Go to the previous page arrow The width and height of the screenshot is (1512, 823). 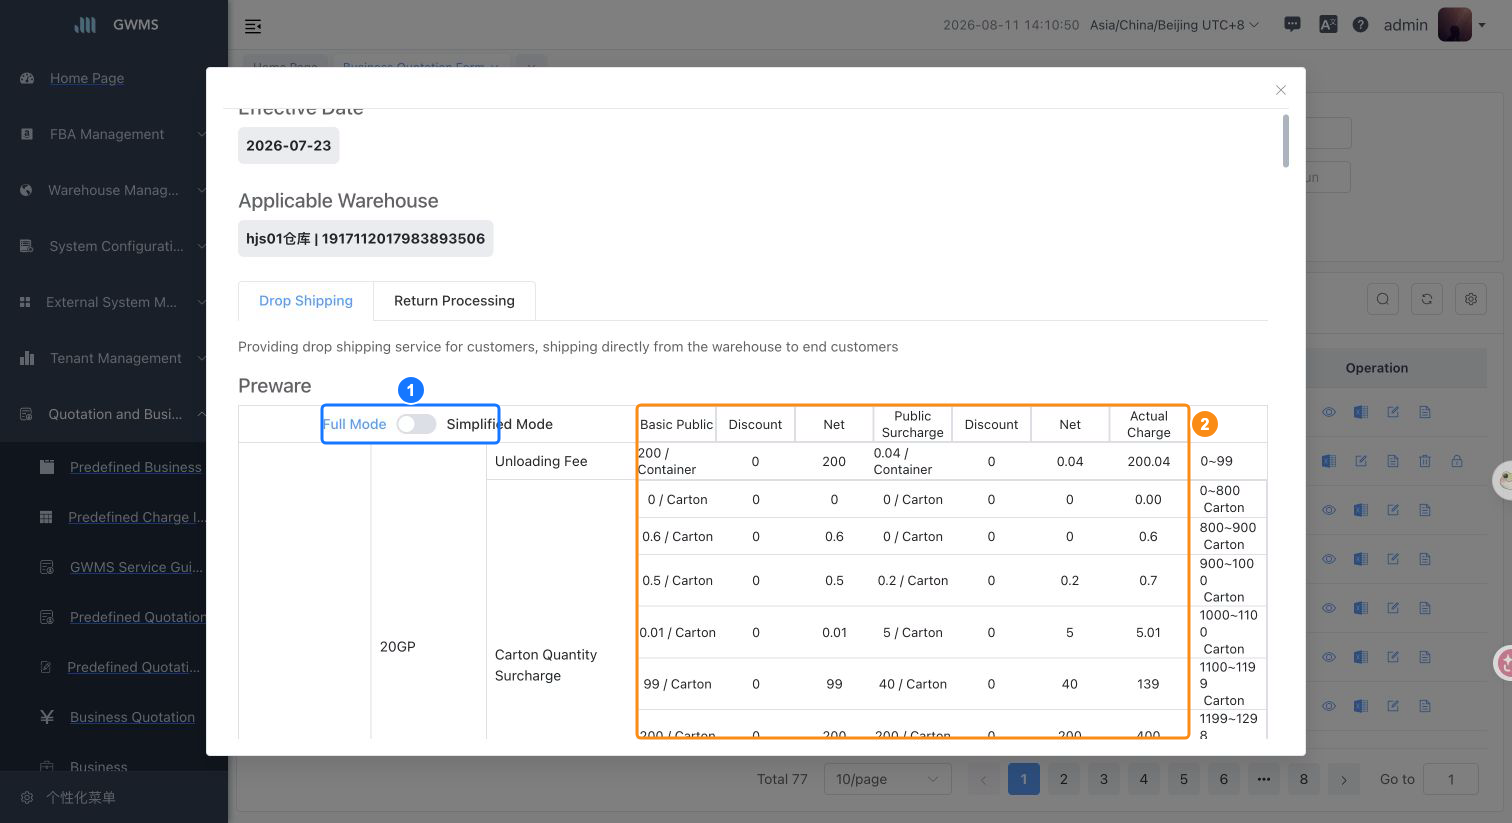tap(984, 779)
